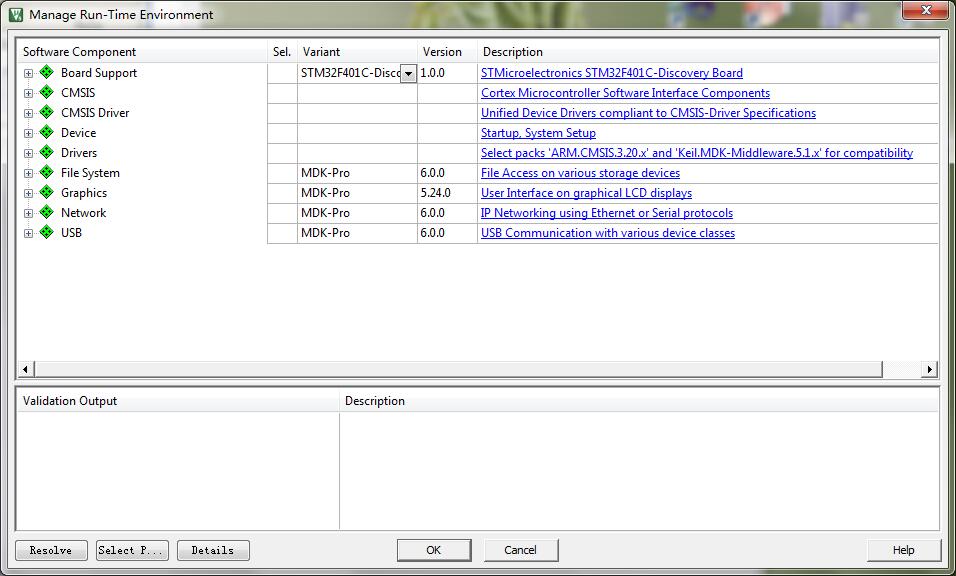Click the right arrow of horizontal scrollbar
The width and height of the screenshot is (956, 576).
pyautogui.click(x=929, y=369)
